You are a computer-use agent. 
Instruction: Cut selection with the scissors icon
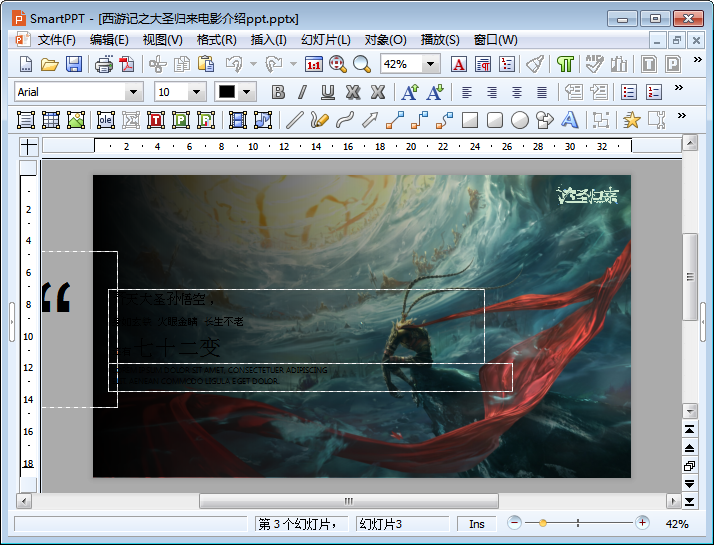click(158, 64)
